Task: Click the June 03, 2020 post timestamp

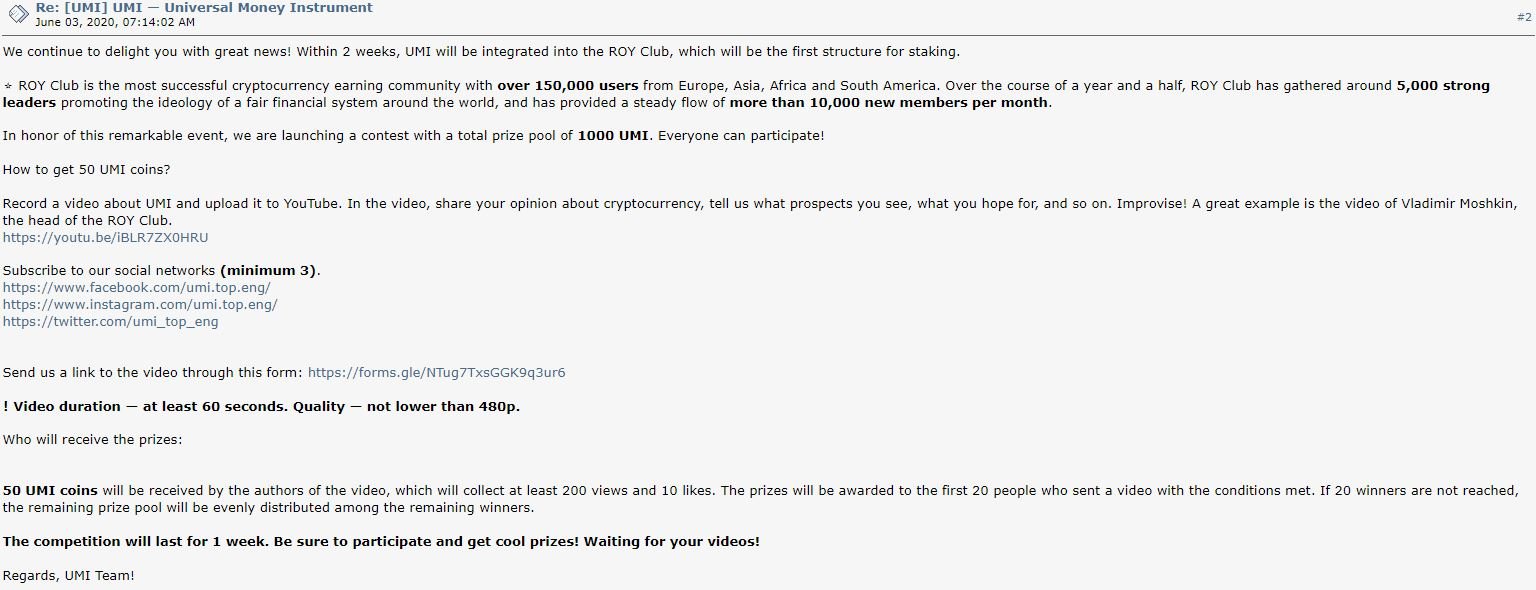Action: pyautogui.click(x=115, y=22)
